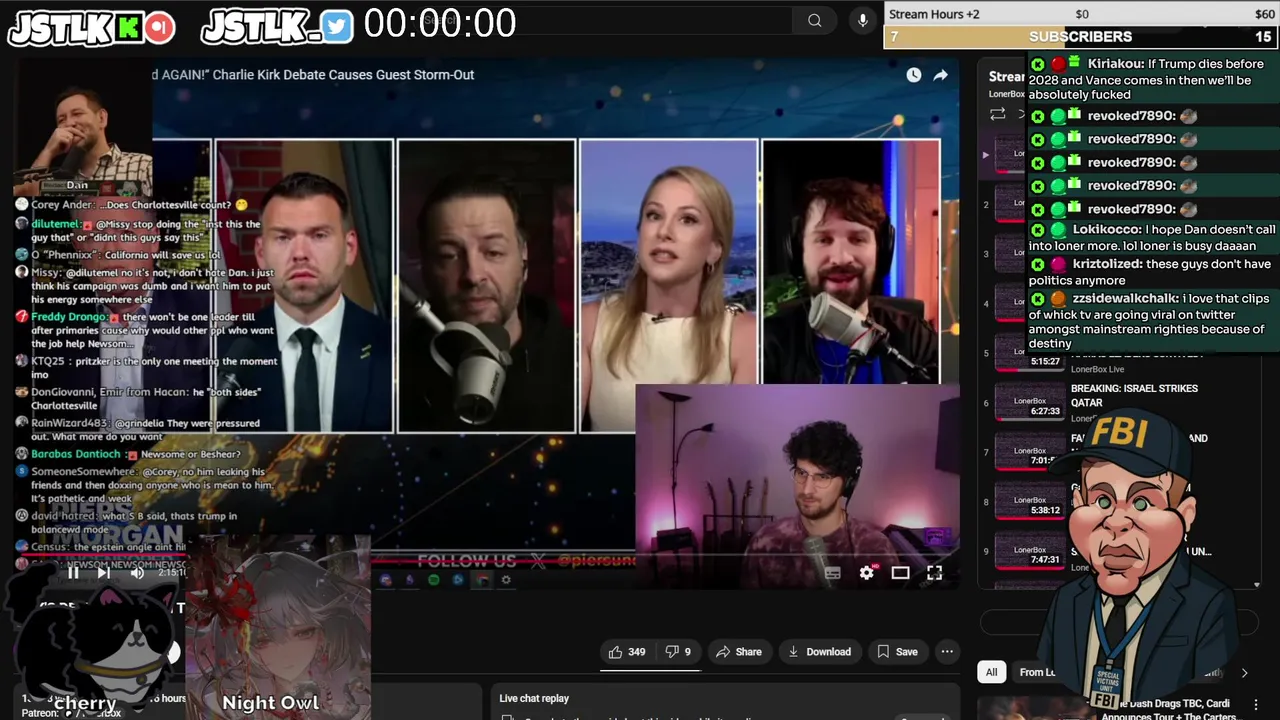Click kriztolized's chat message about politics
1280x720 pixels.
[1153, 272]
